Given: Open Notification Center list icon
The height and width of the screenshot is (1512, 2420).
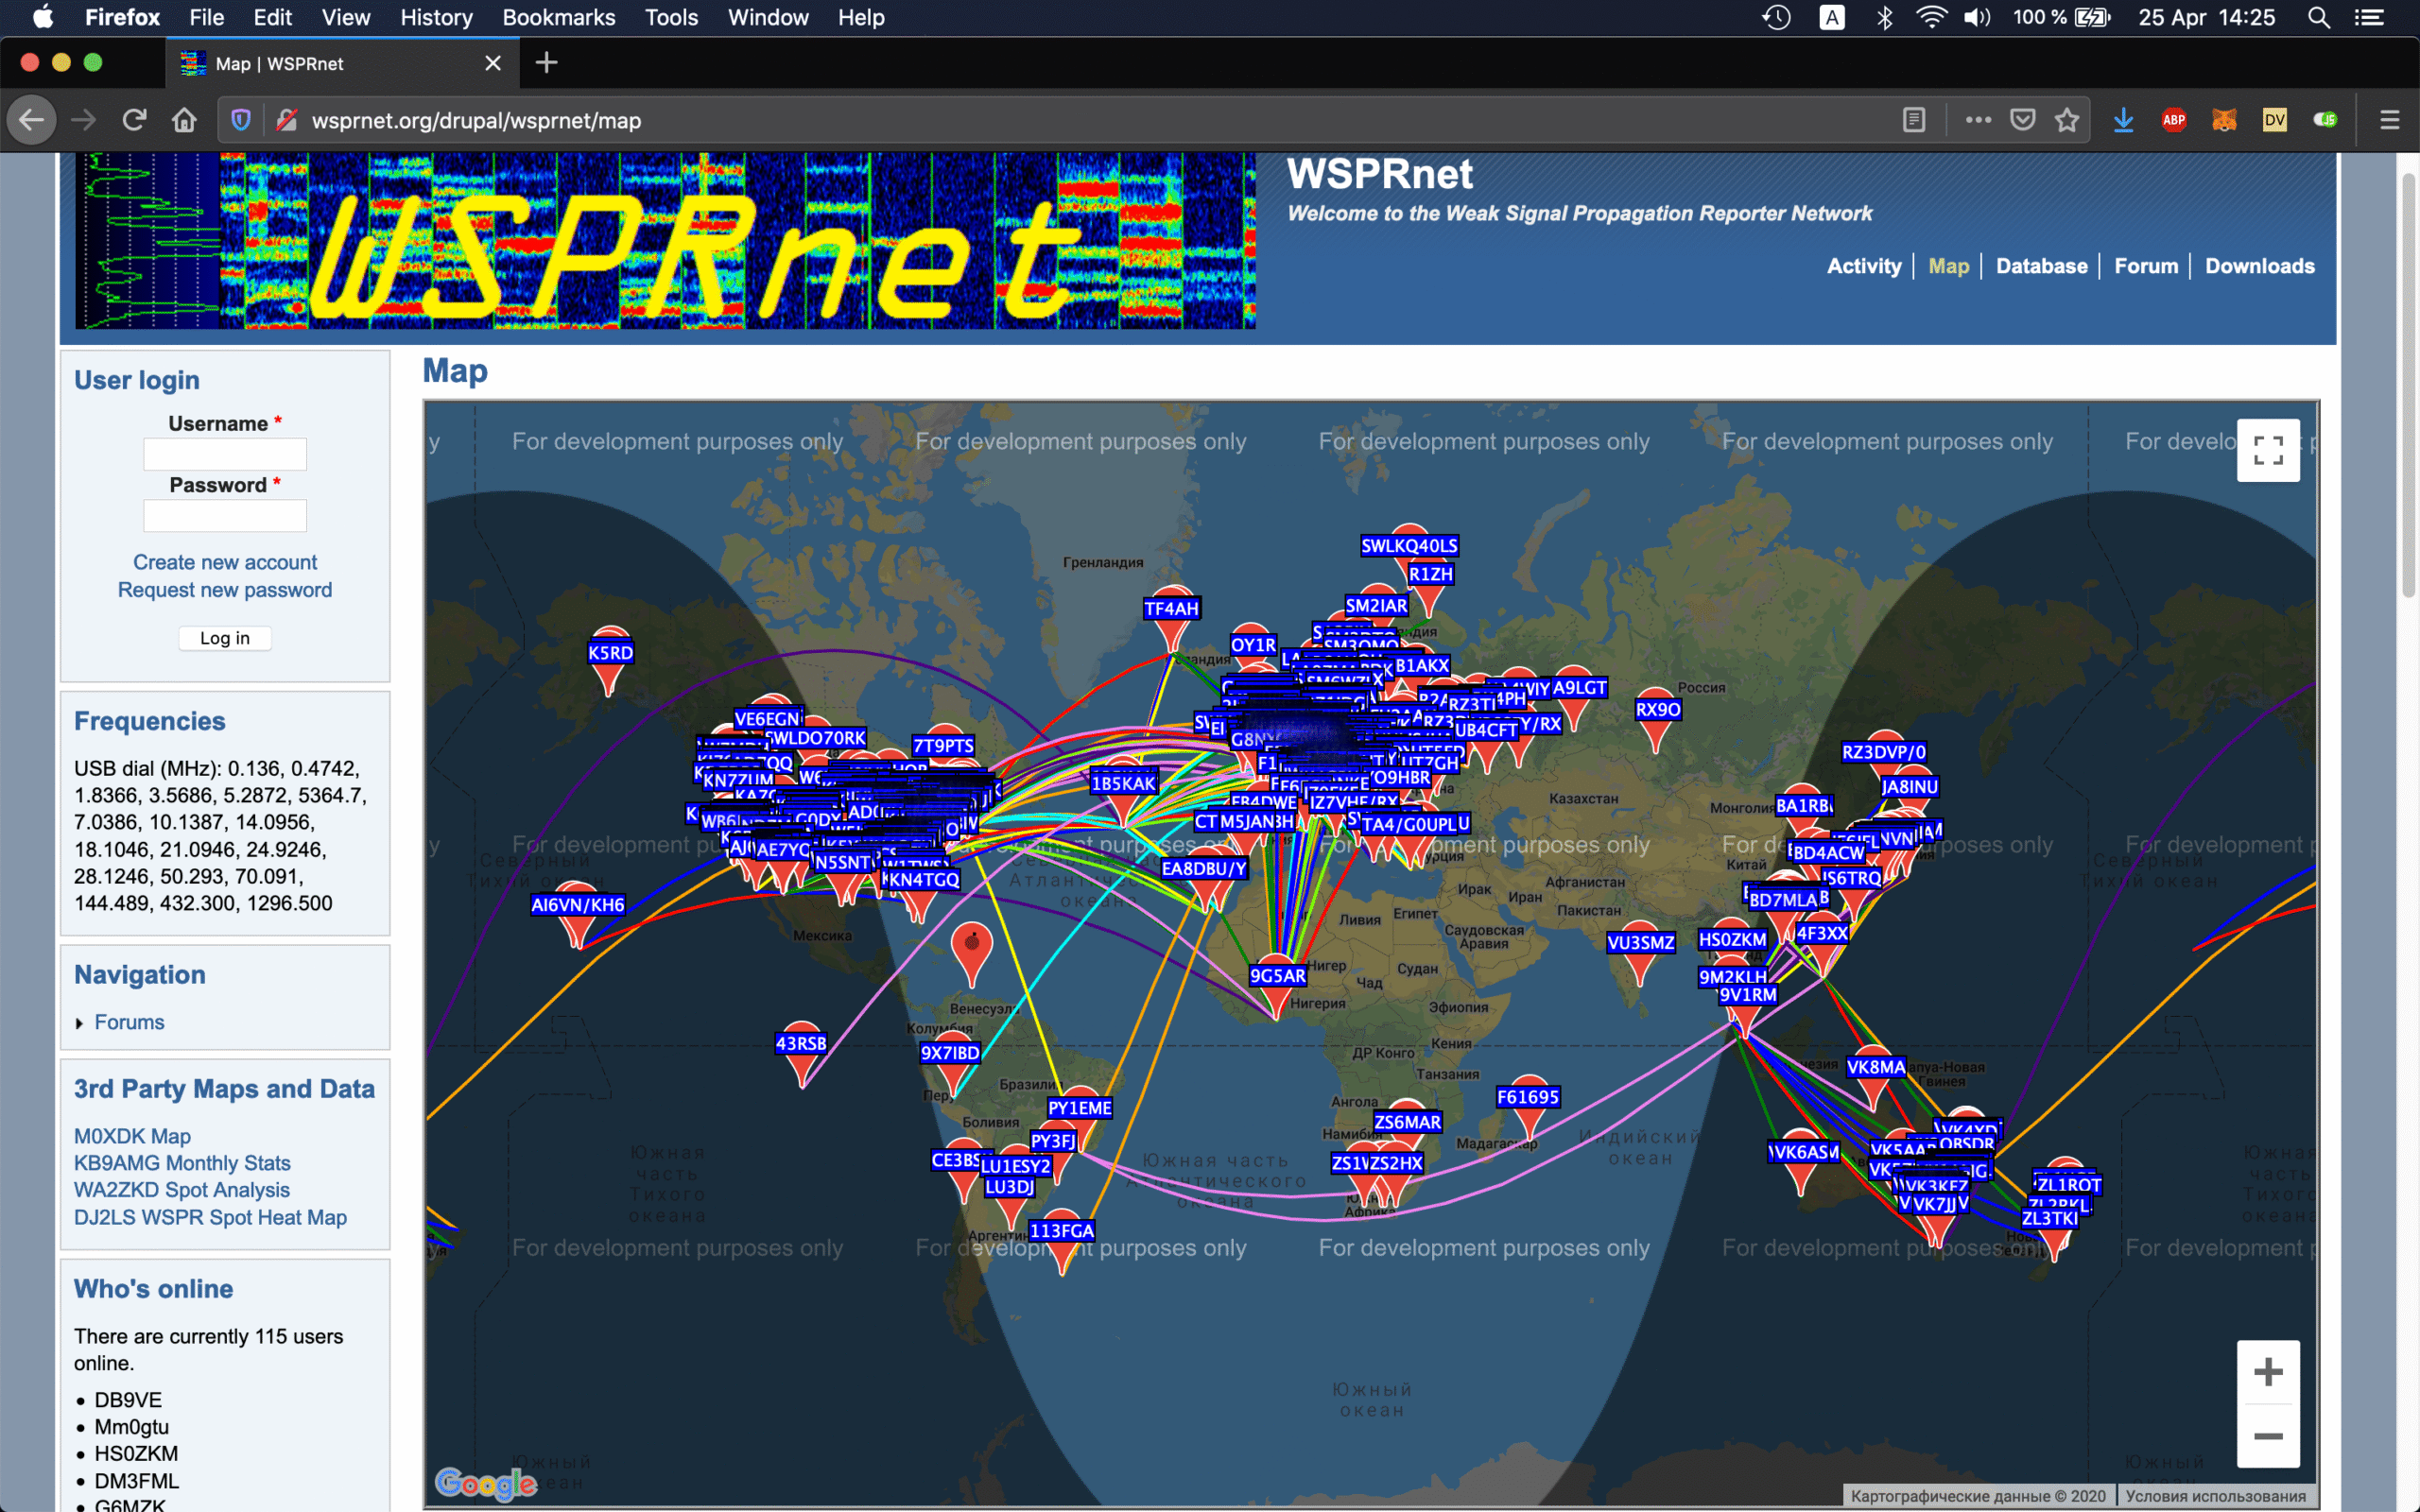Looking at the screenshot, I should click(x=2370, y=17).
